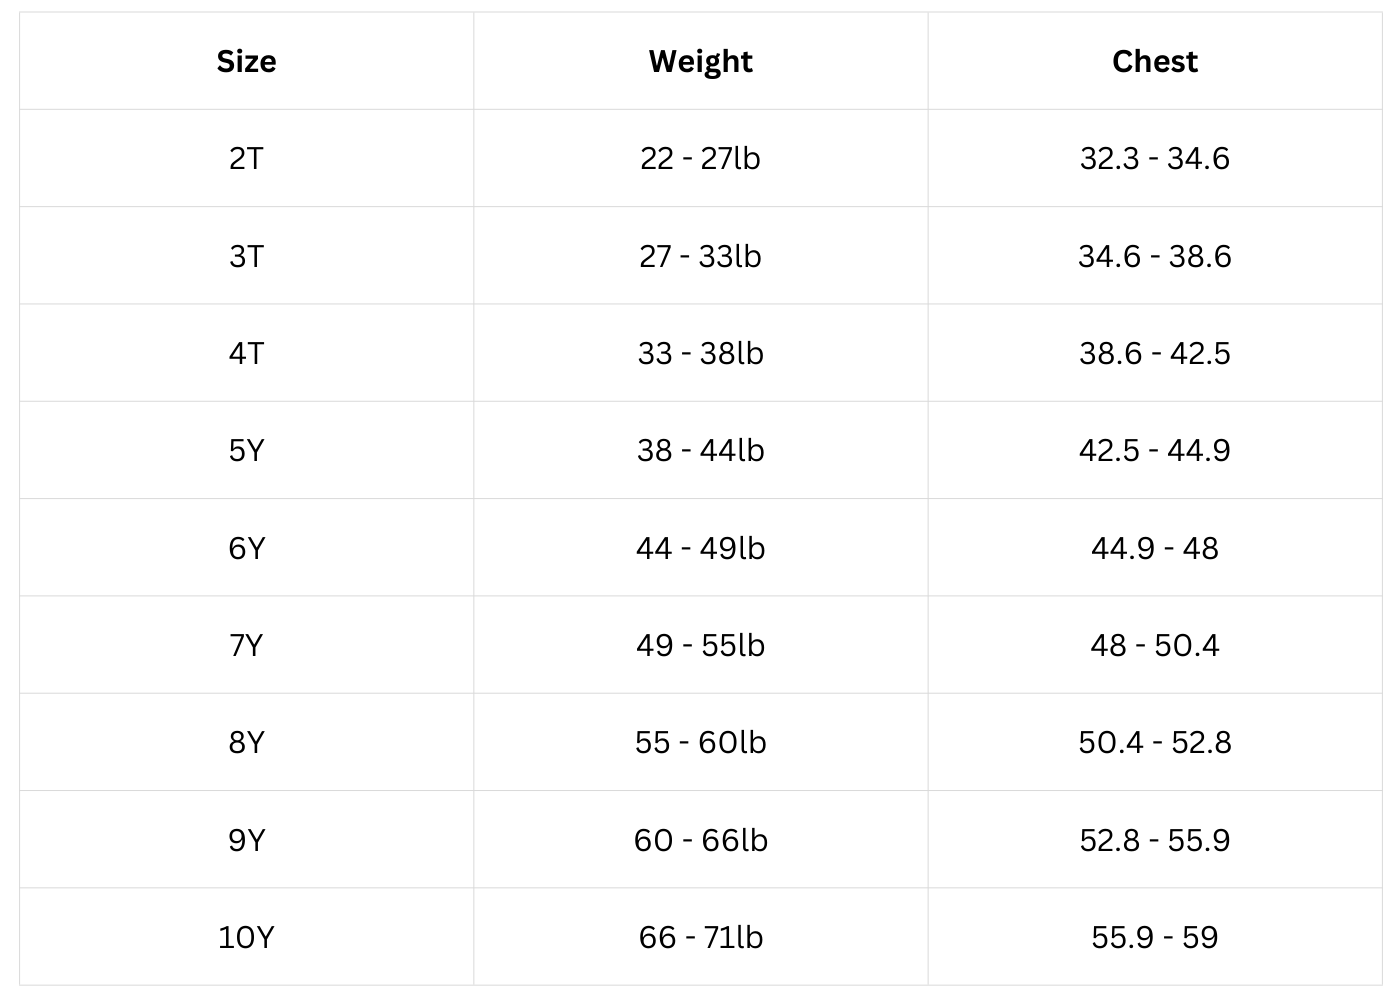Viewport: 1400px width, 1000px height.
Task: Select the 4T size cell
Action: point(246,354)
